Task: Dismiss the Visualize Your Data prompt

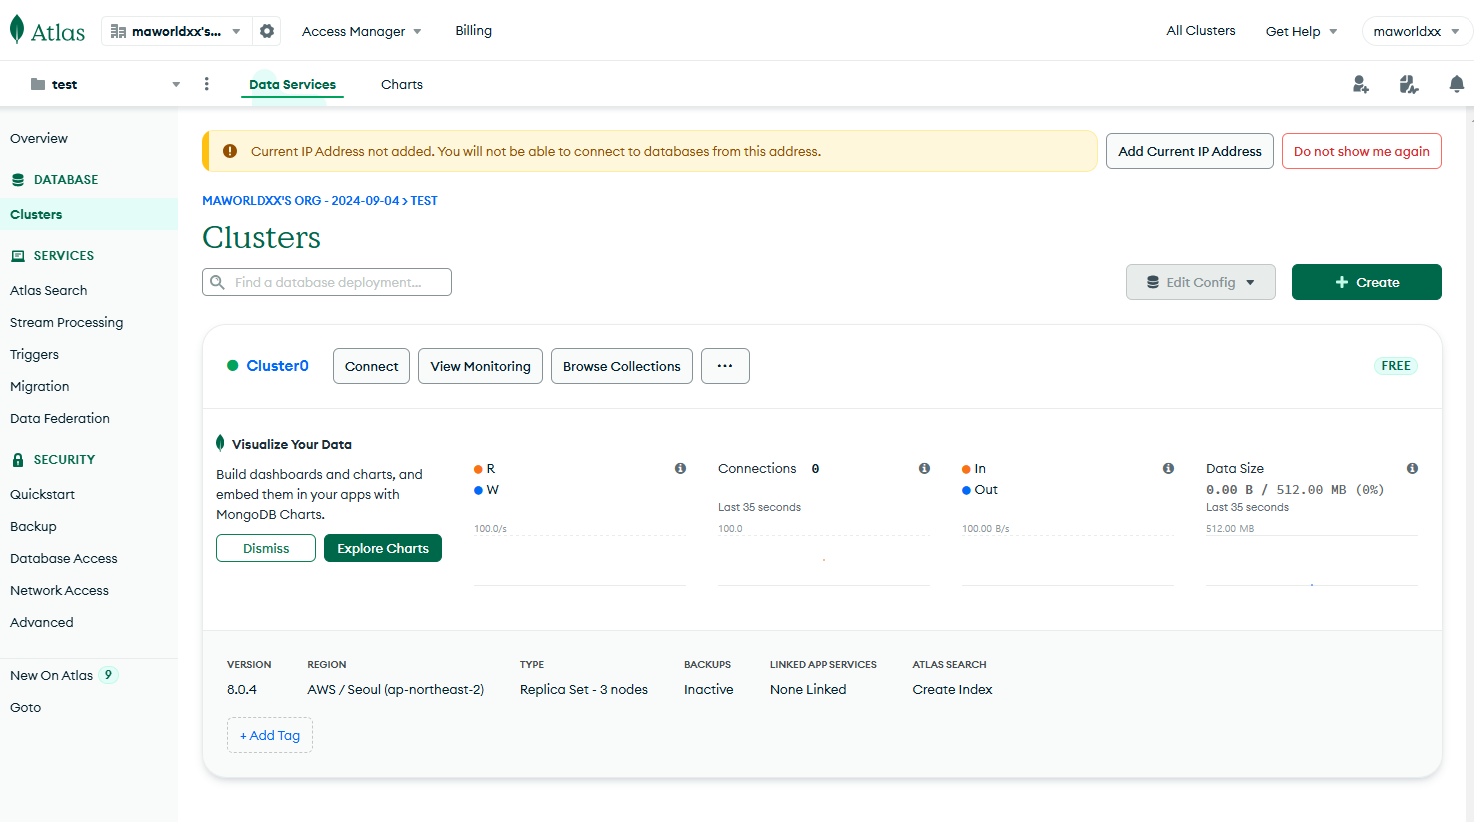Action: click(266, 548)
